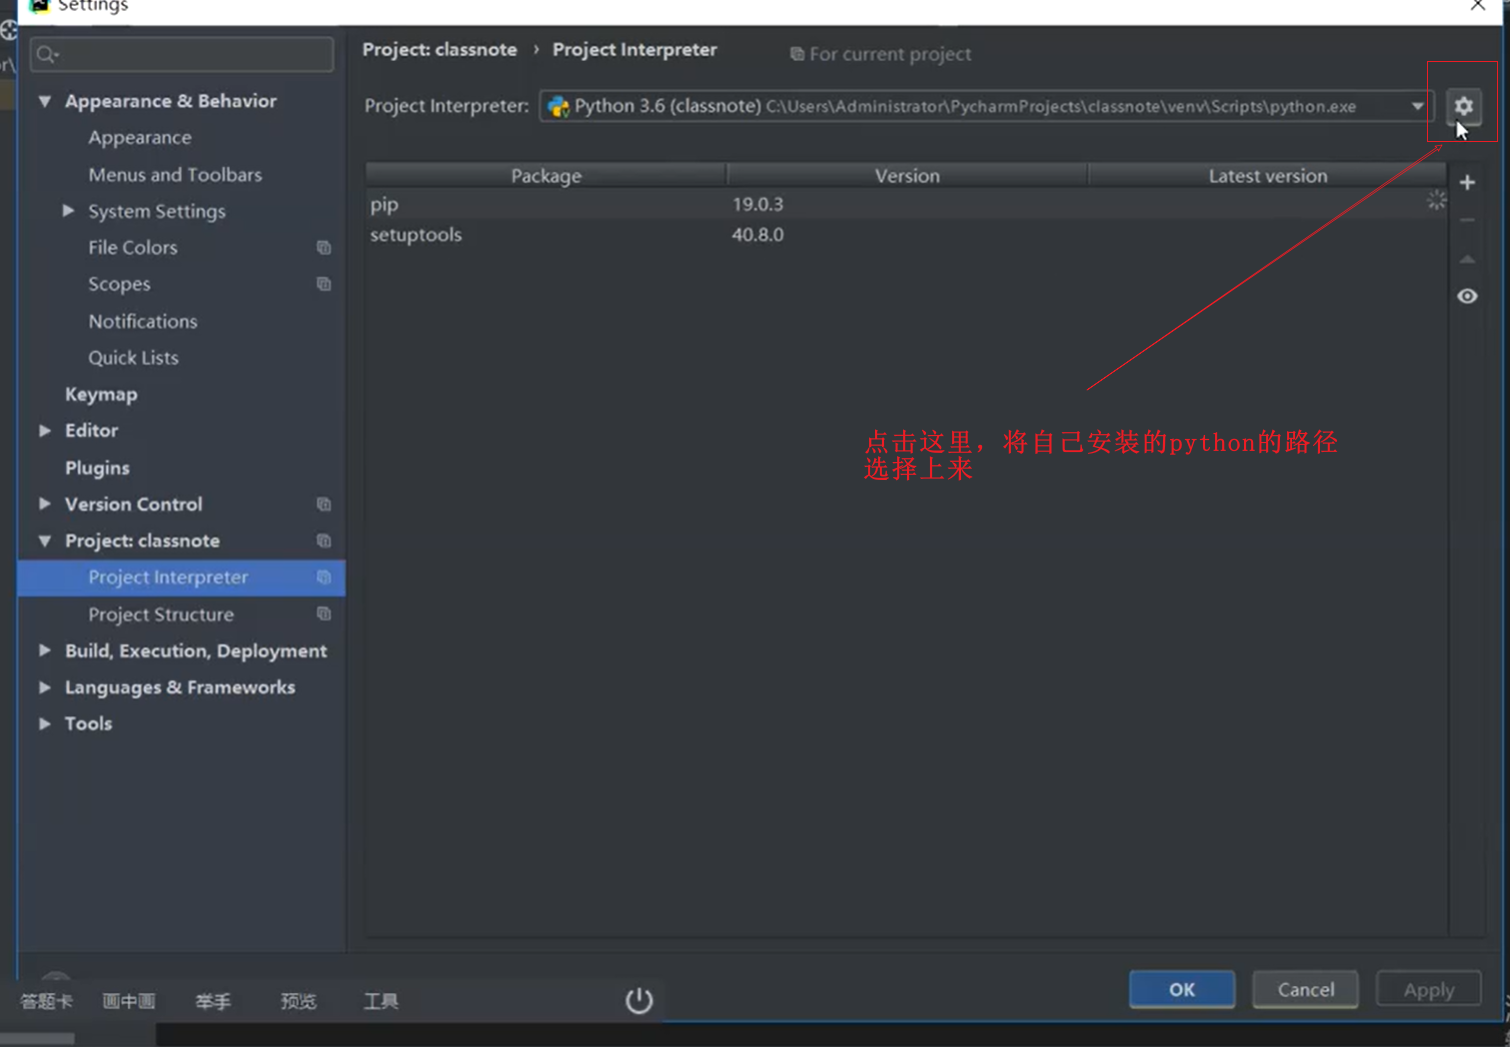Open 答题卡 in bottom toolbar
The width and height of the screenshot is (1510, 1047).
click(x=47, y=1001)
